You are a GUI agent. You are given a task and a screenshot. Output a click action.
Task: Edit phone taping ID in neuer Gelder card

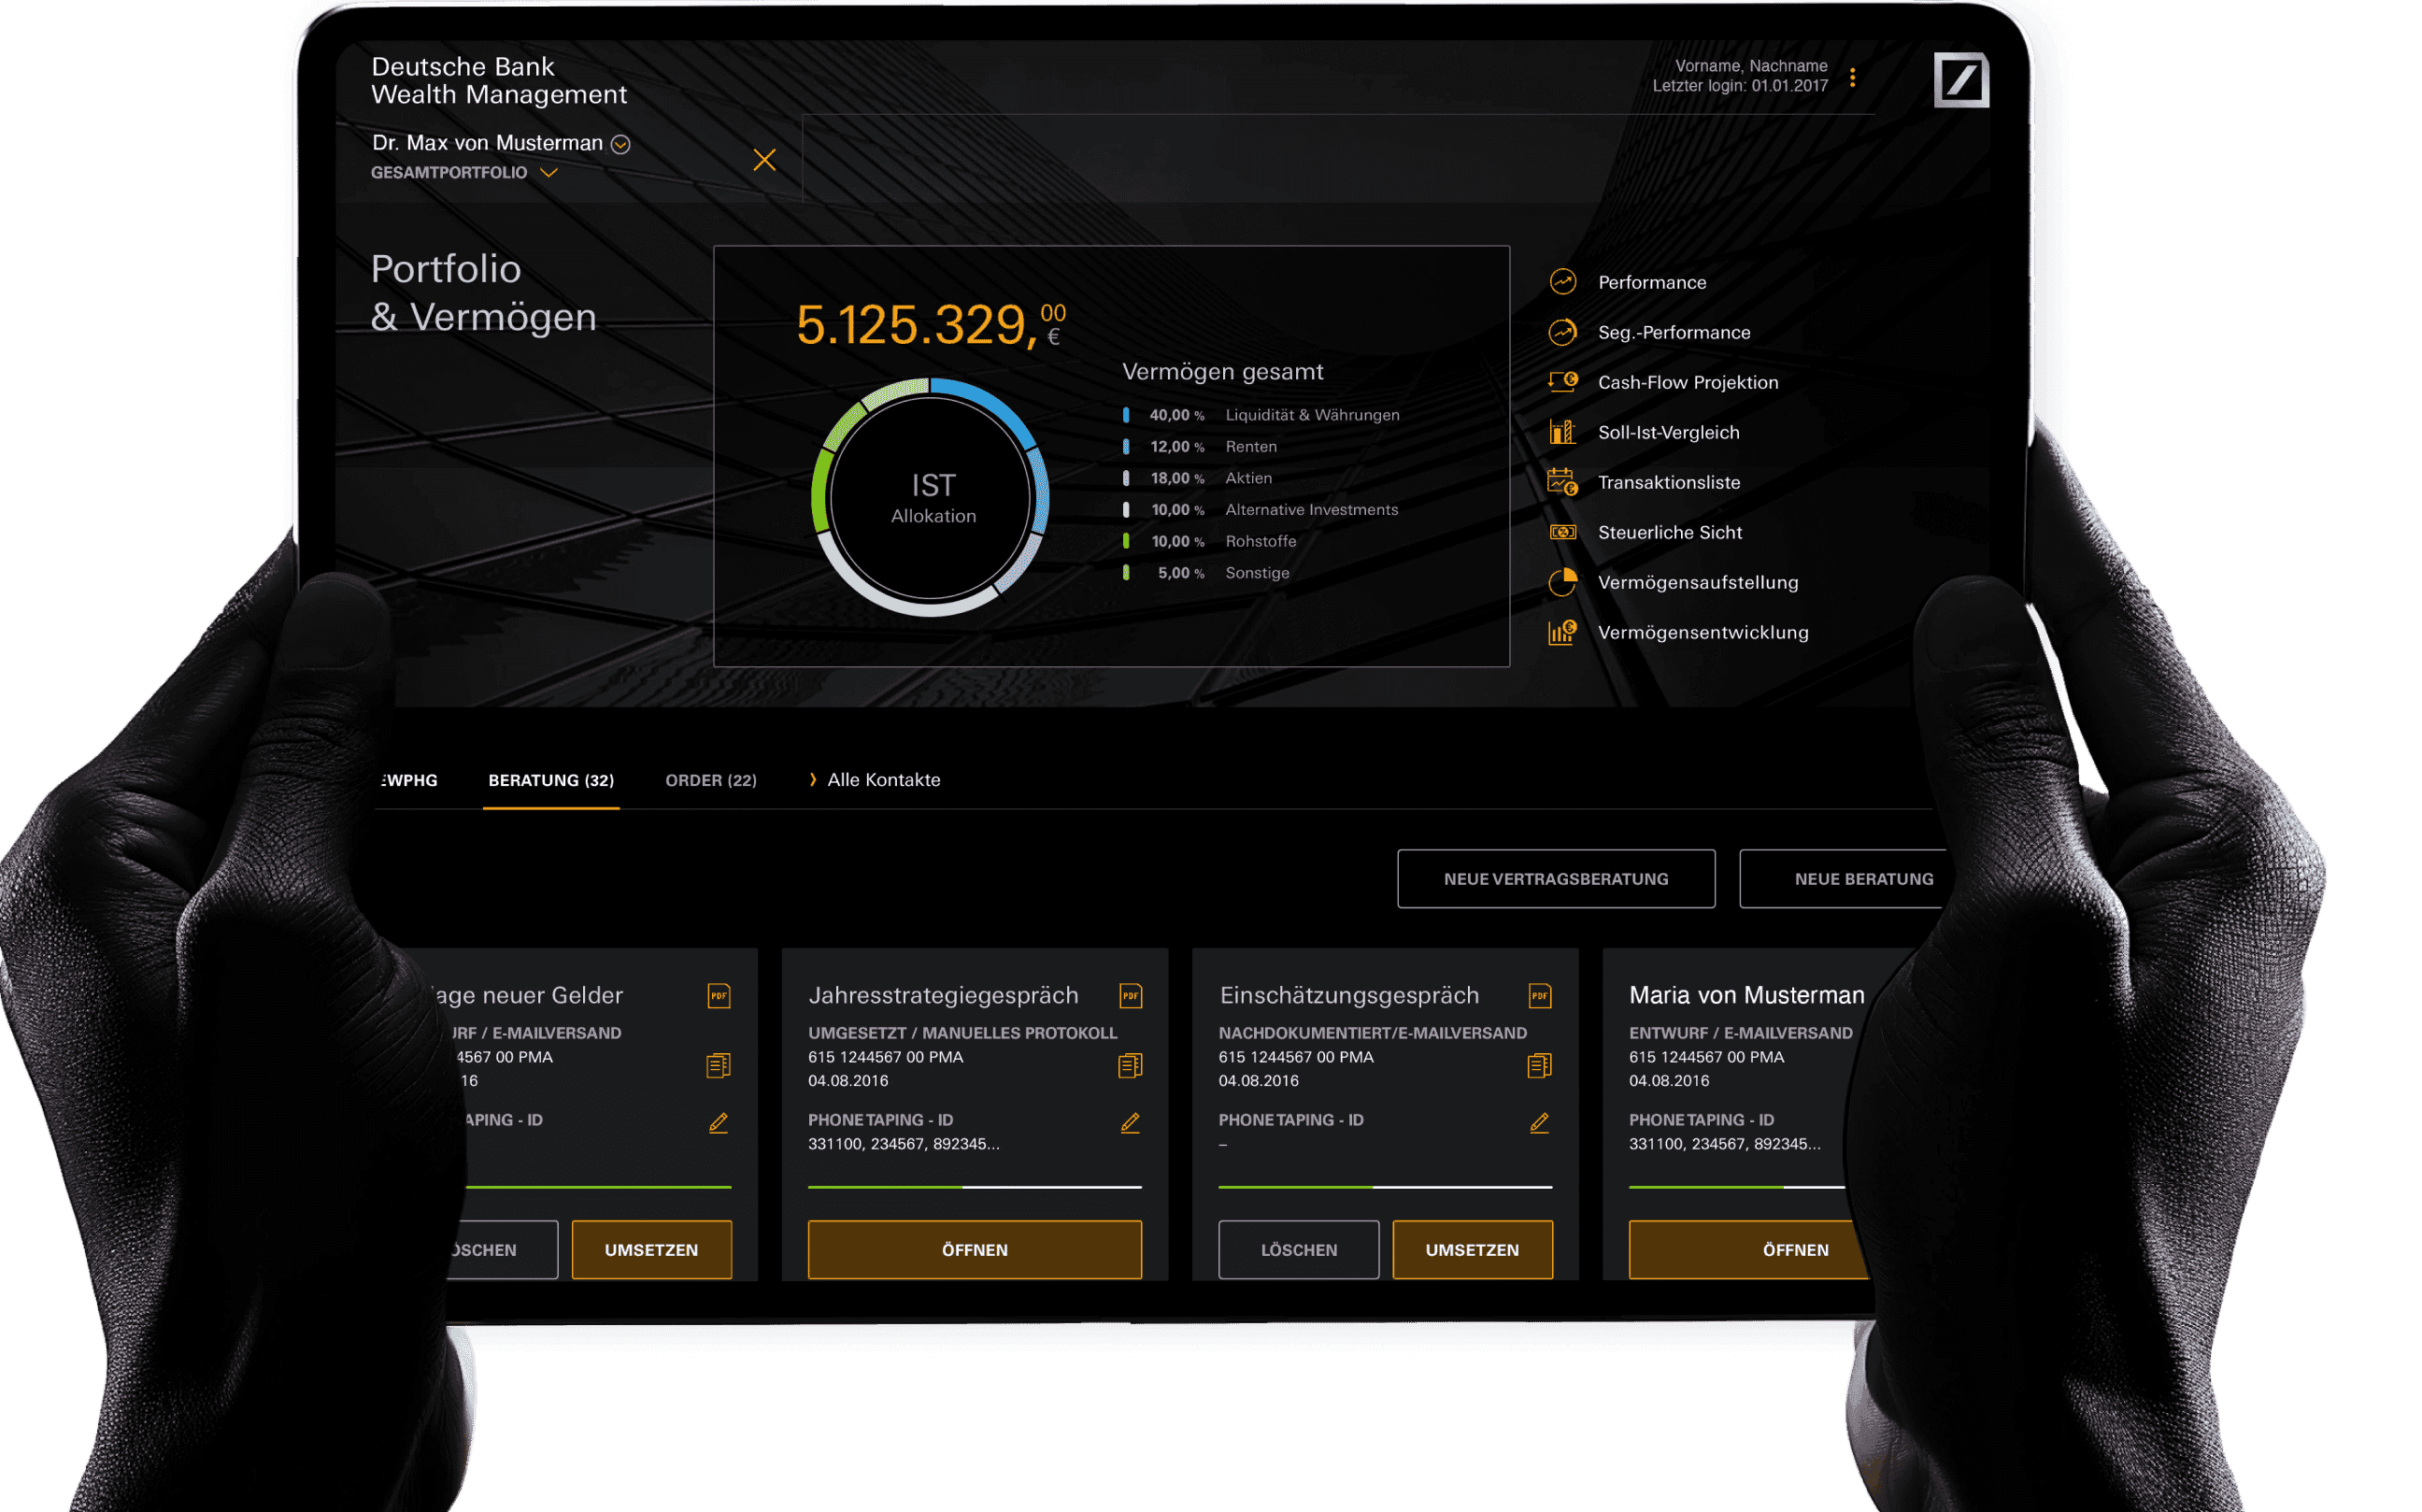(718, 1123)
